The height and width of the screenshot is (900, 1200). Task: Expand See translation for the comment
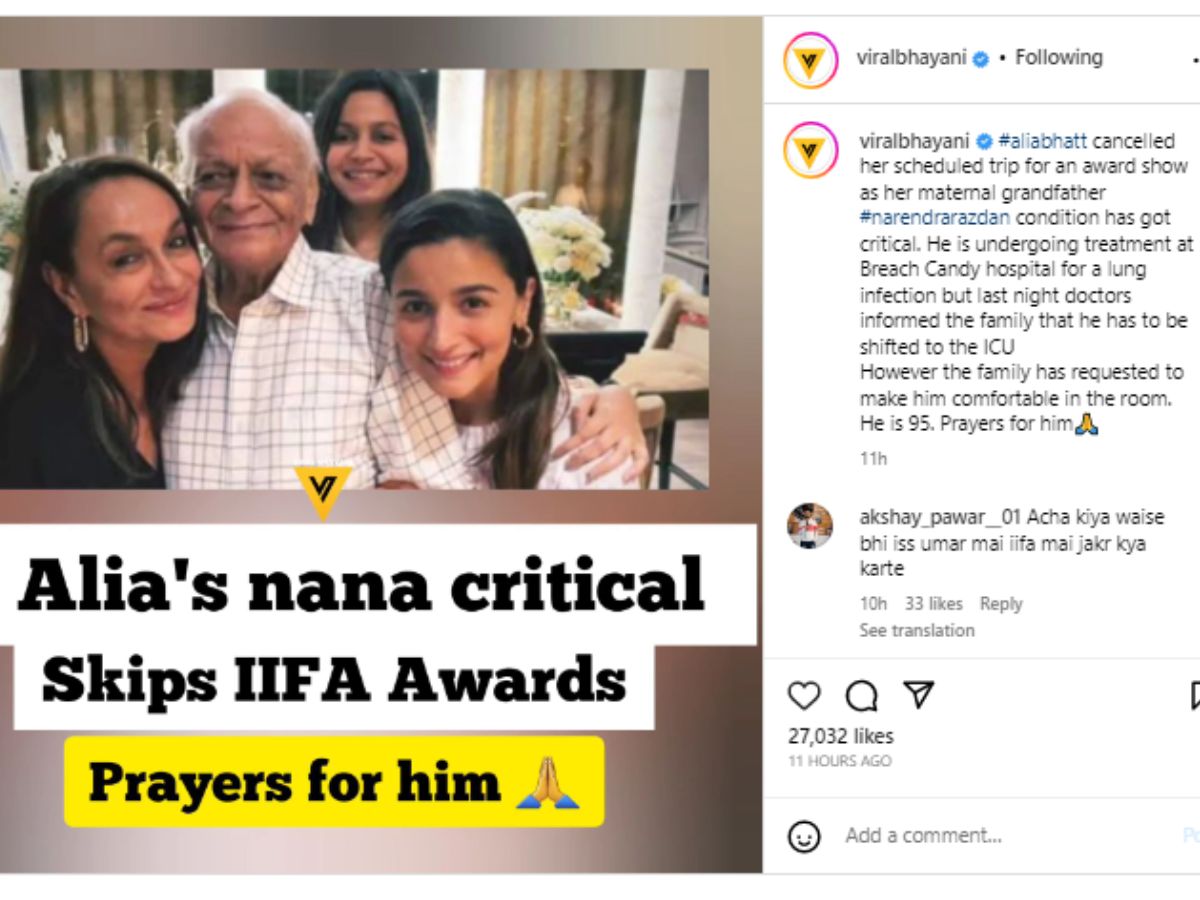point(916,630)
